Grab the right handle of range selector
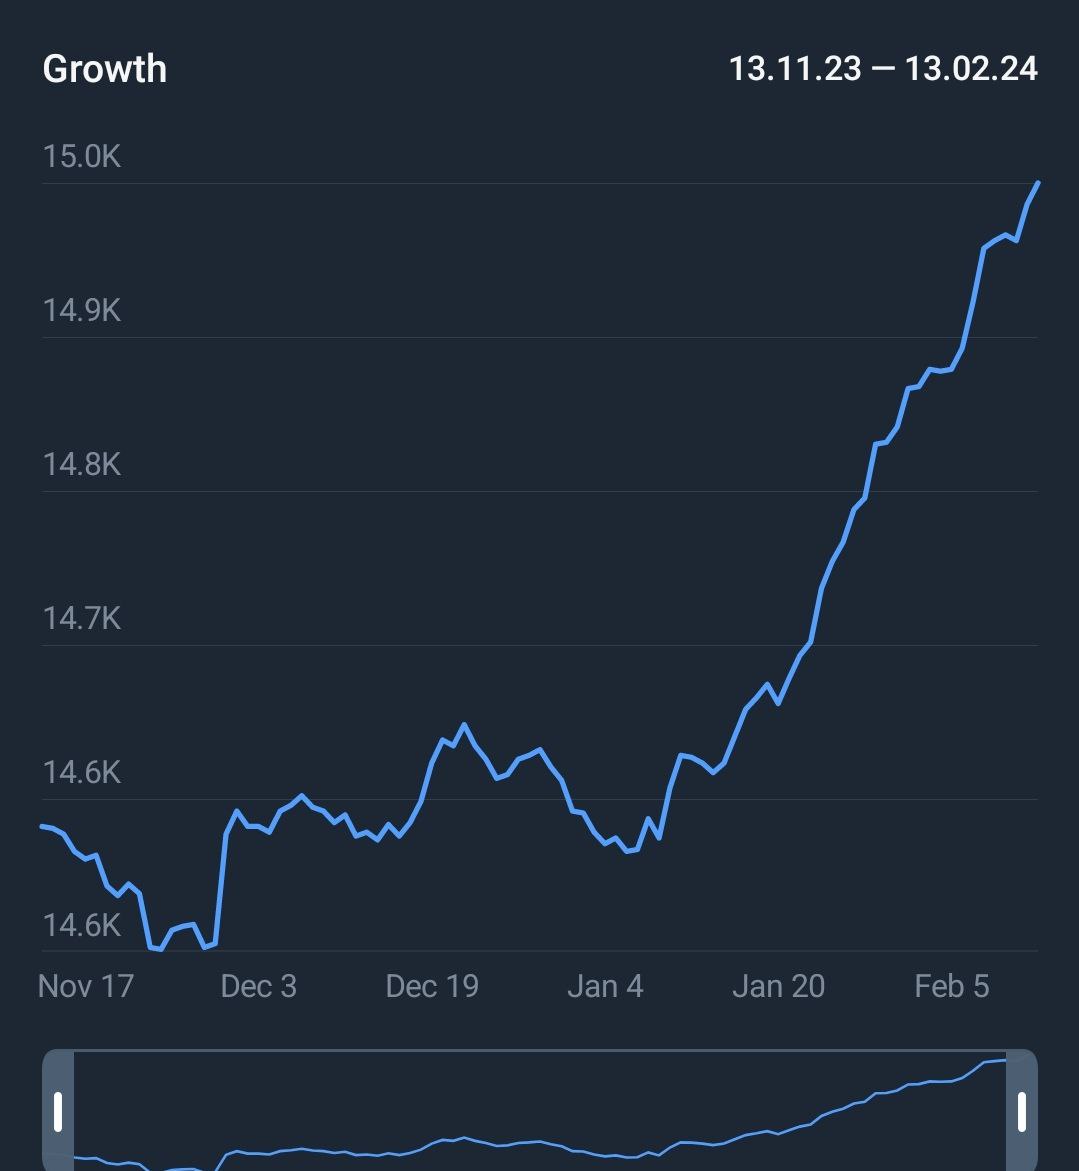 coord(1021,1111)
